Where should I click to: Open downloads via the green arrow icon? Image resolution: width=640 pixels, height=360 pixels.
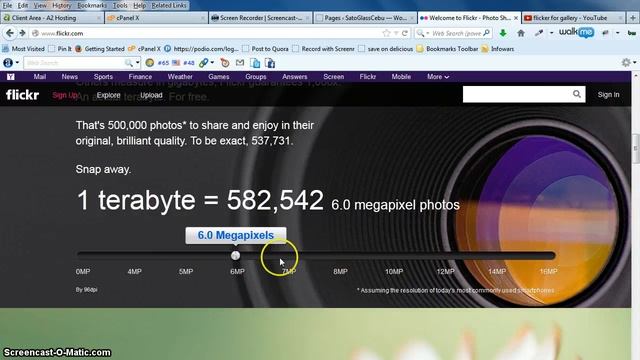(503, 33)
